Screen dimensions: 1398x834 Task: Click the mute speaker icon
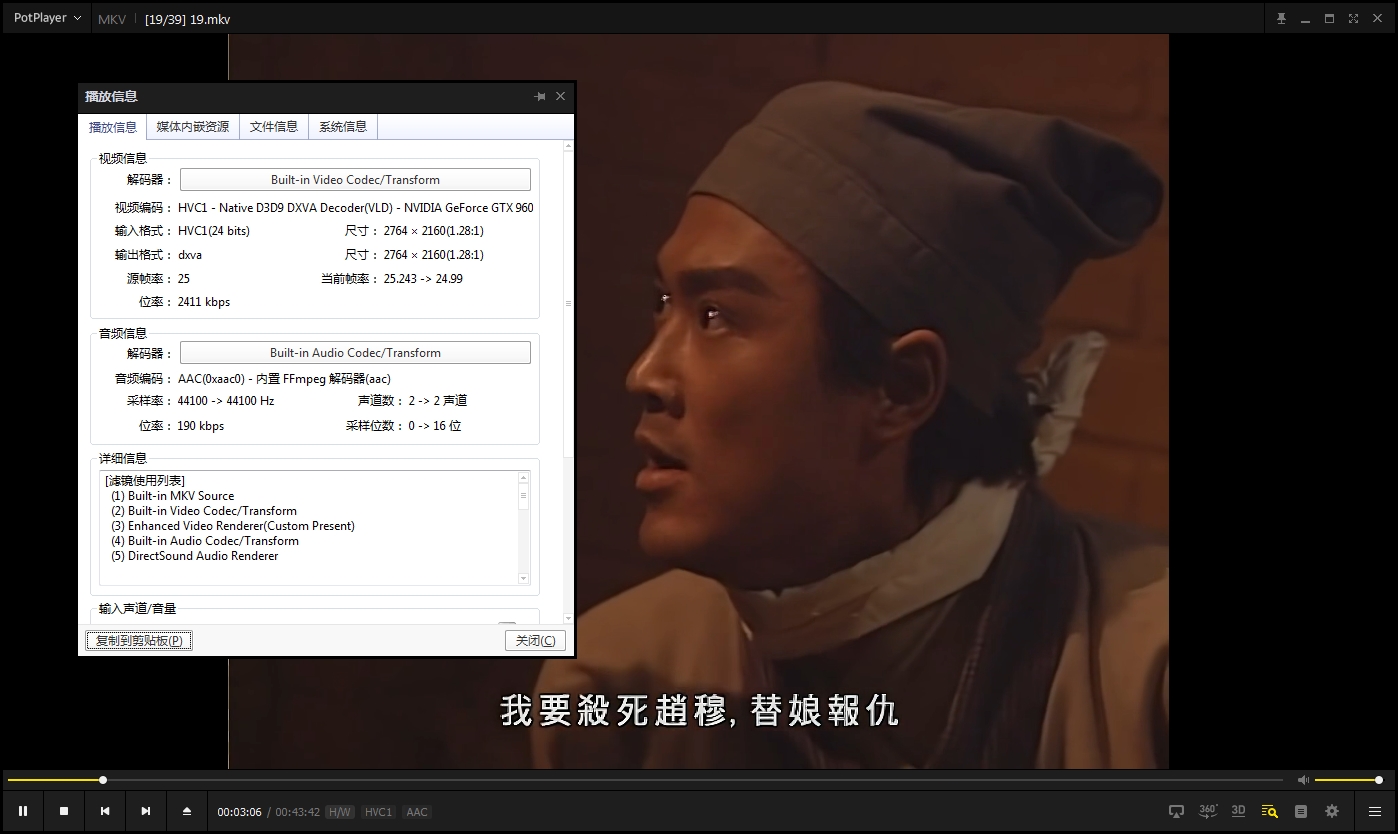pyautogui.click(x=1303, y=780)
